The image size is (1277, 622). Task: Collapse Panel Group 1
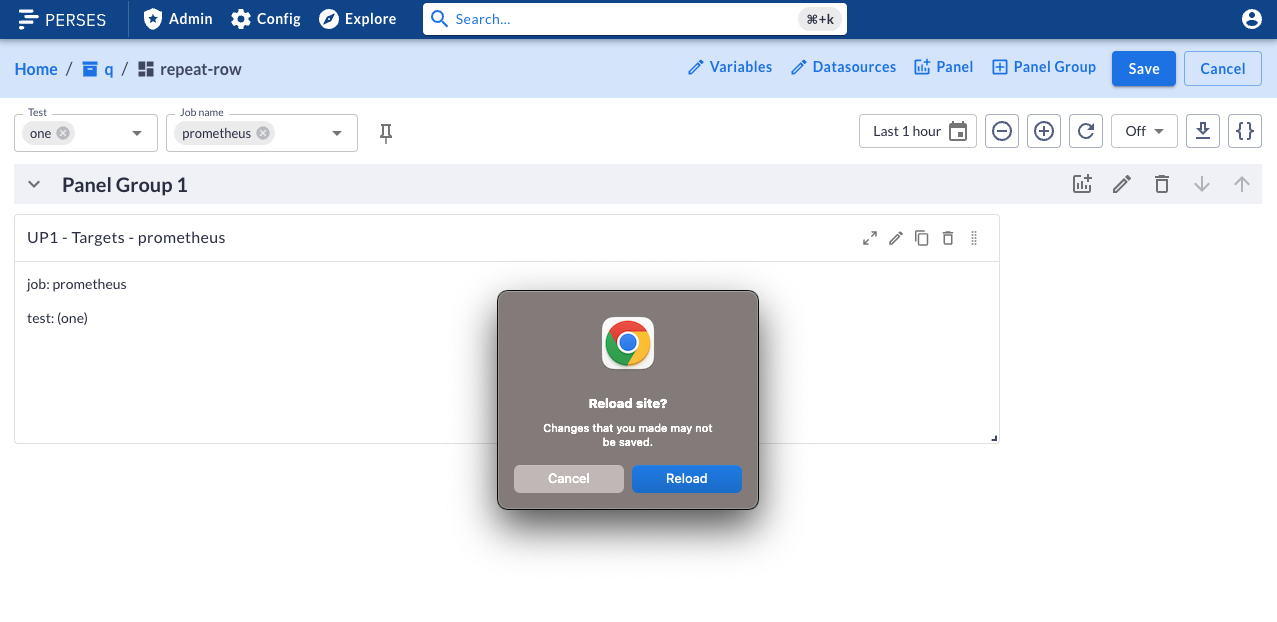click(33, 184)
